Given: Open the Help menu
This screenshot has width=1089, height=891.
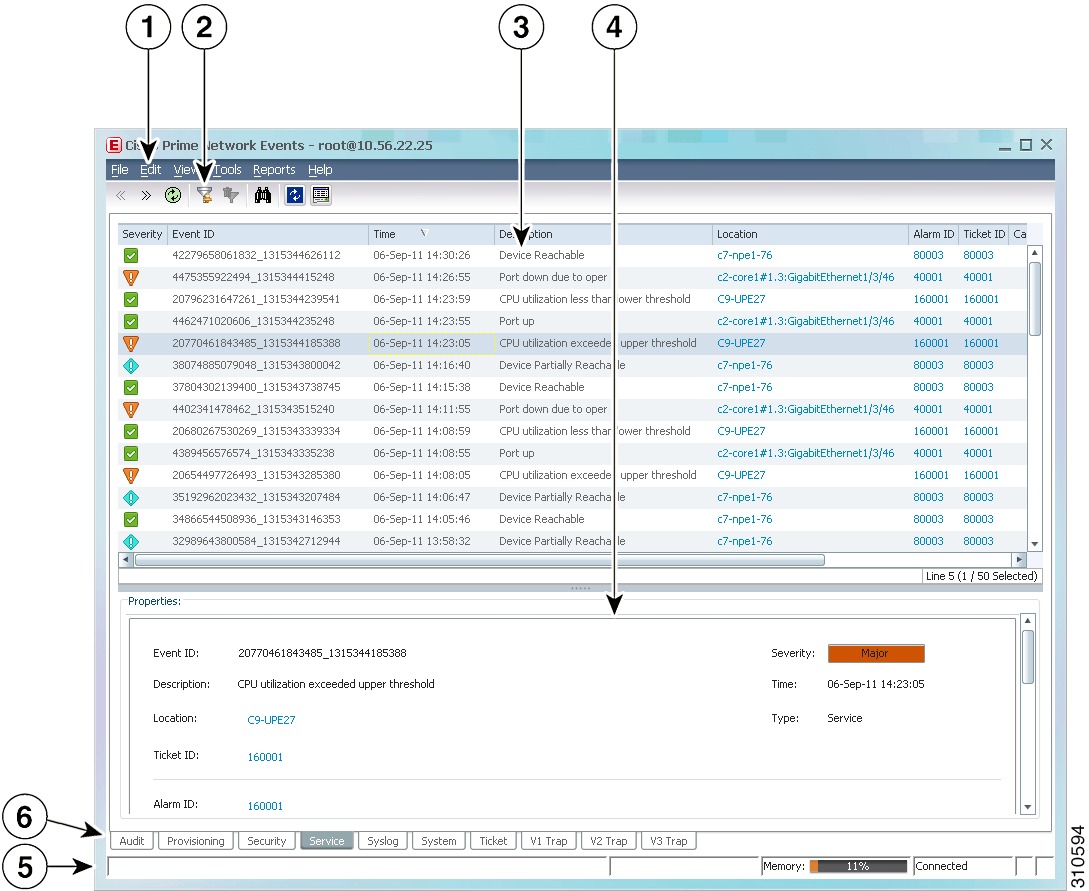Looking at the screenshot, I should [320, 169].
